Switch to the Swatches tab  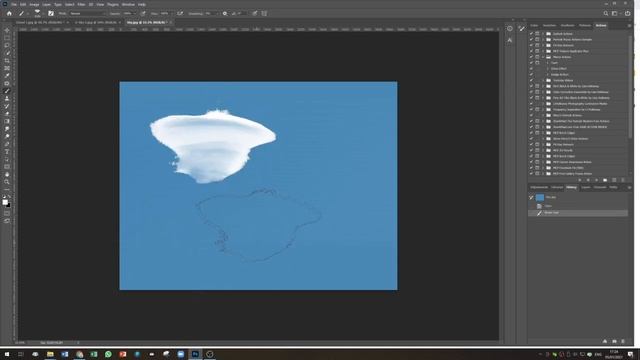549,25
